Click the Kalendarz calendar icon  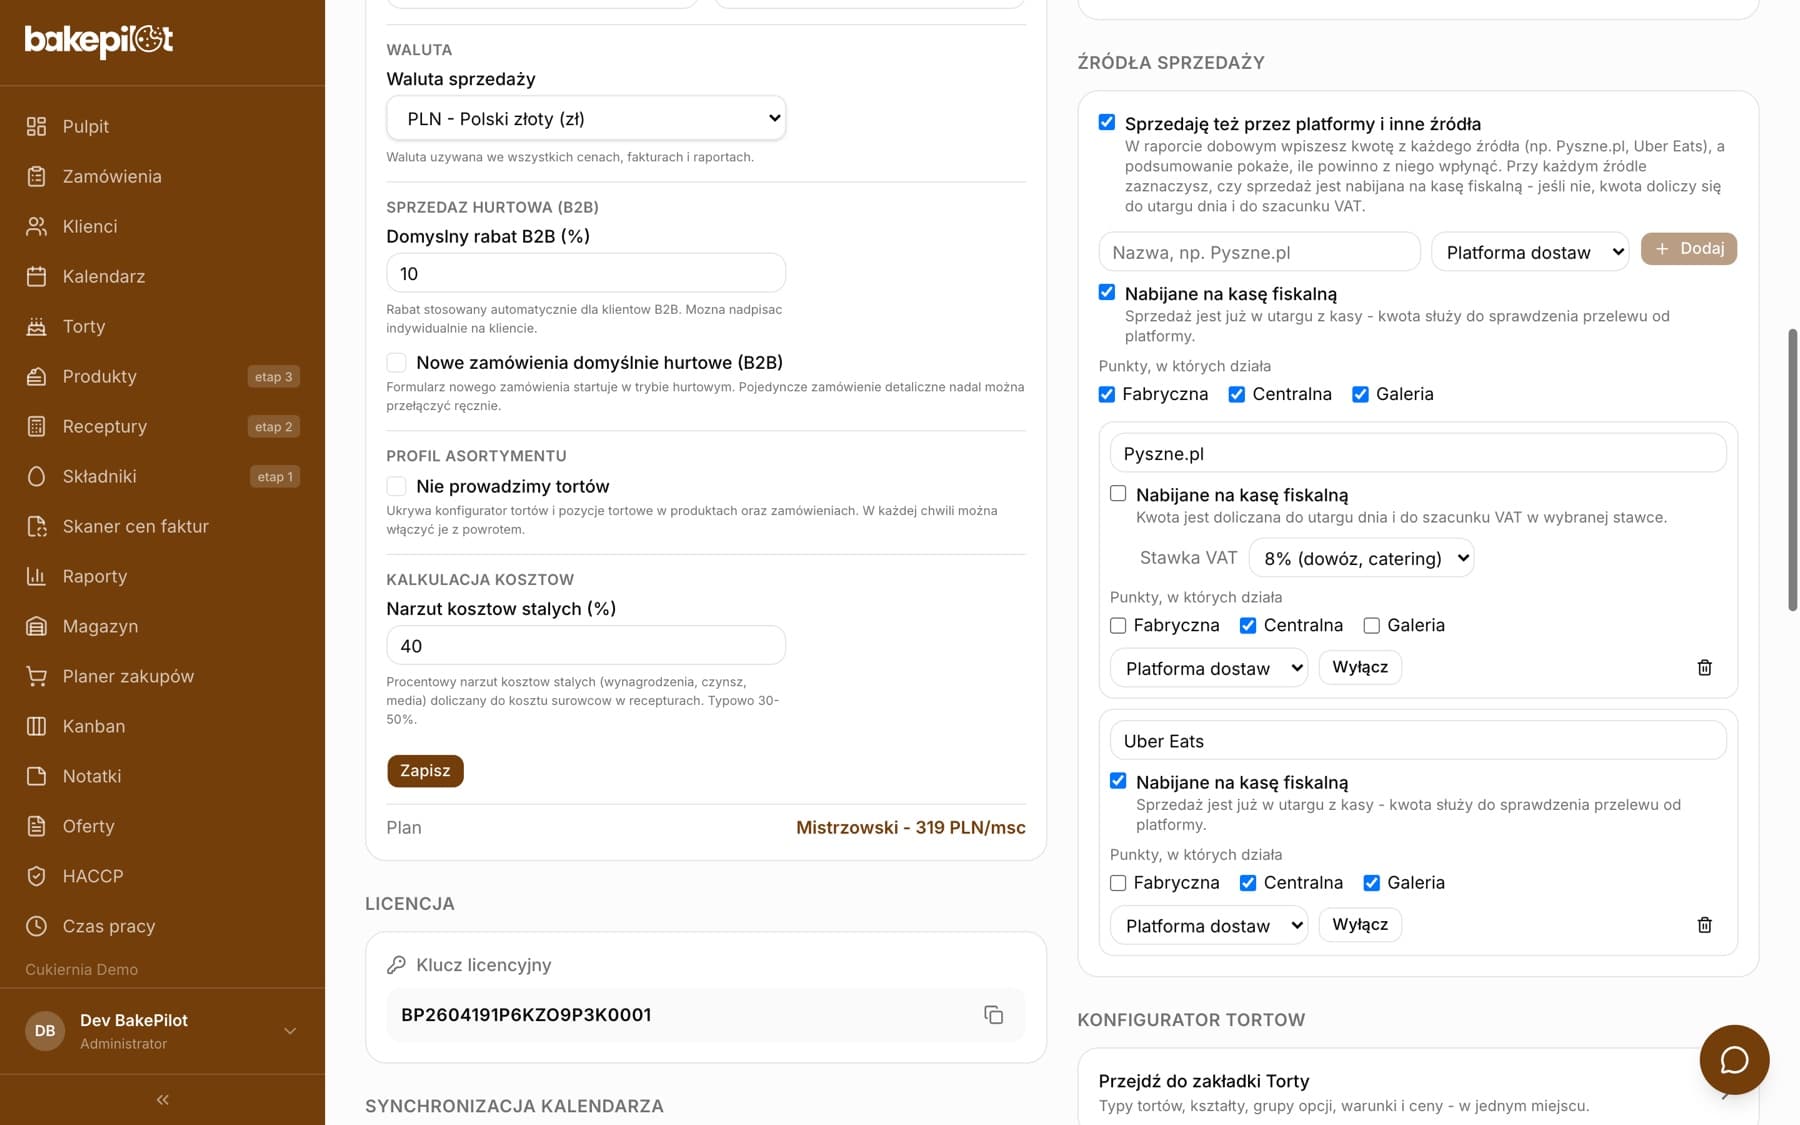pos(36,276)
